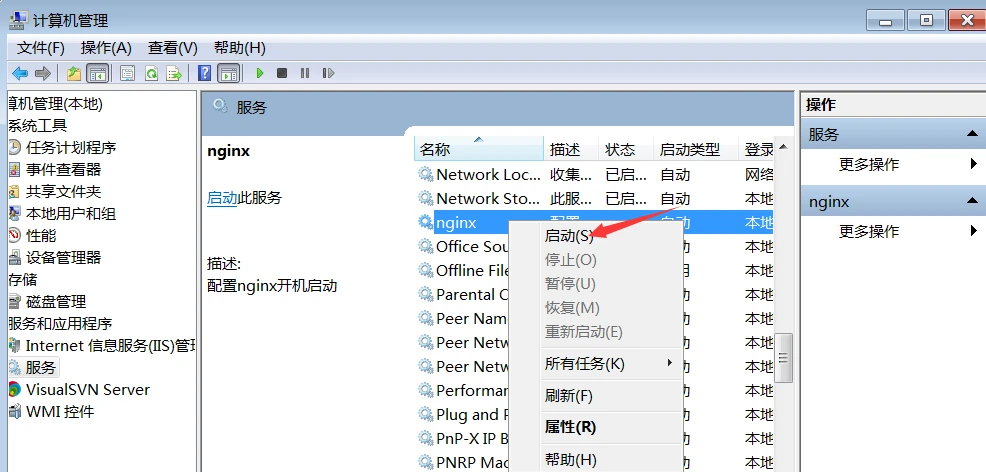Click the Stop Service square icon

tap(282, 74)
